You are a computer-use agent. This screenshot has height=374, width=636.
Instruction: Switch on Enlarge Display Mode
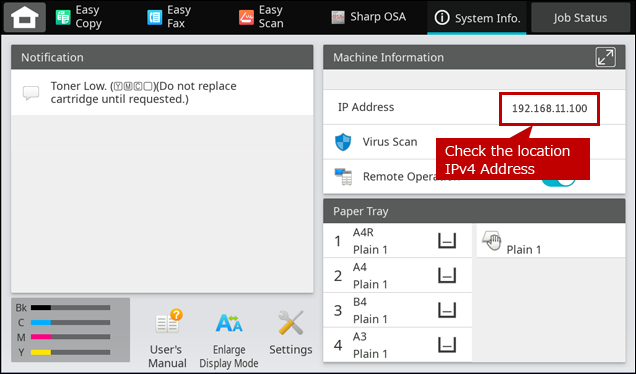coord(229,340)
